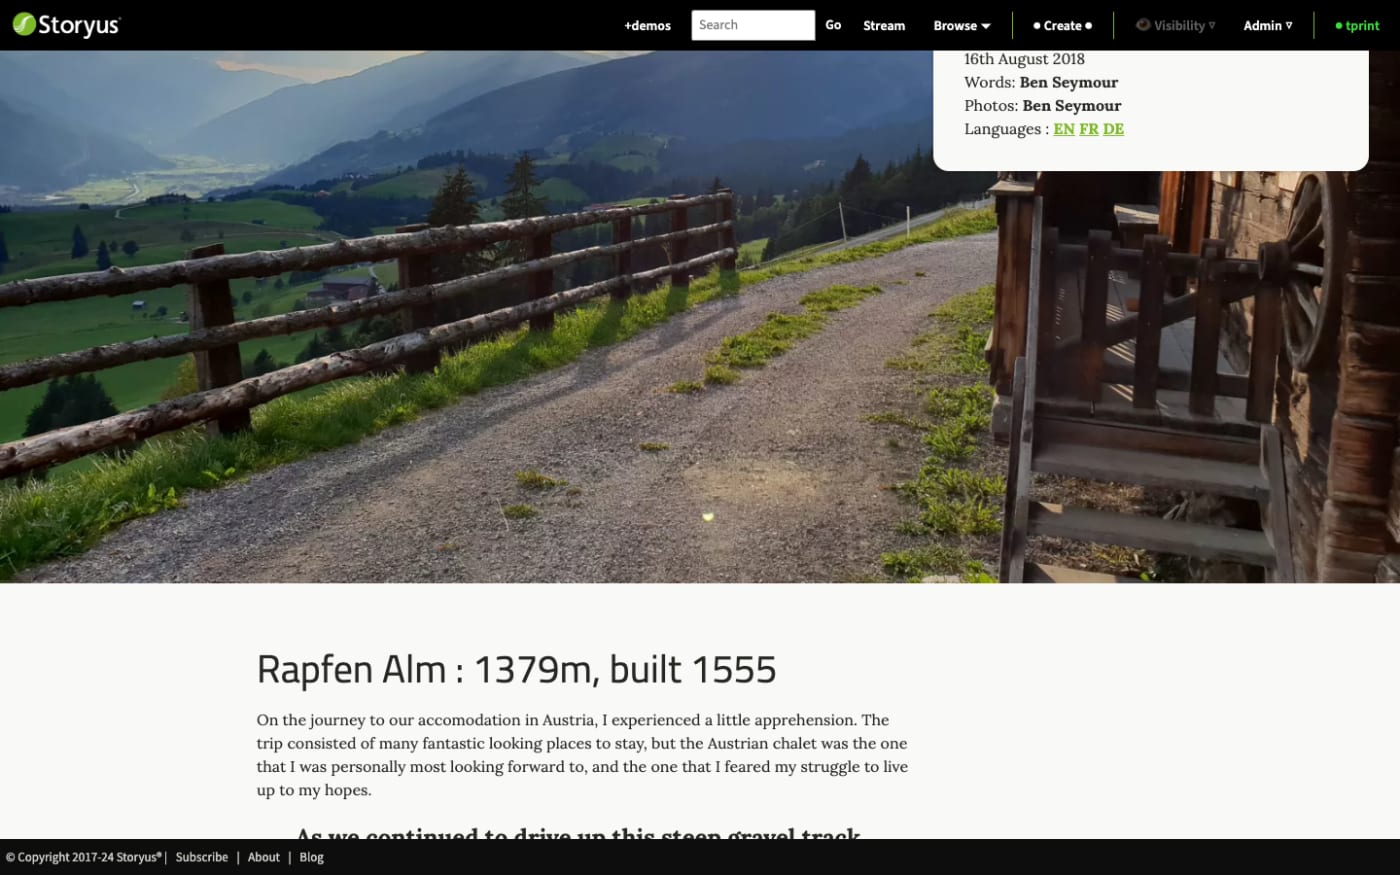The width and height of the screenshot is (1400, 875).
Task: Select the date 16th August 2018
Action: (1024, 59)
